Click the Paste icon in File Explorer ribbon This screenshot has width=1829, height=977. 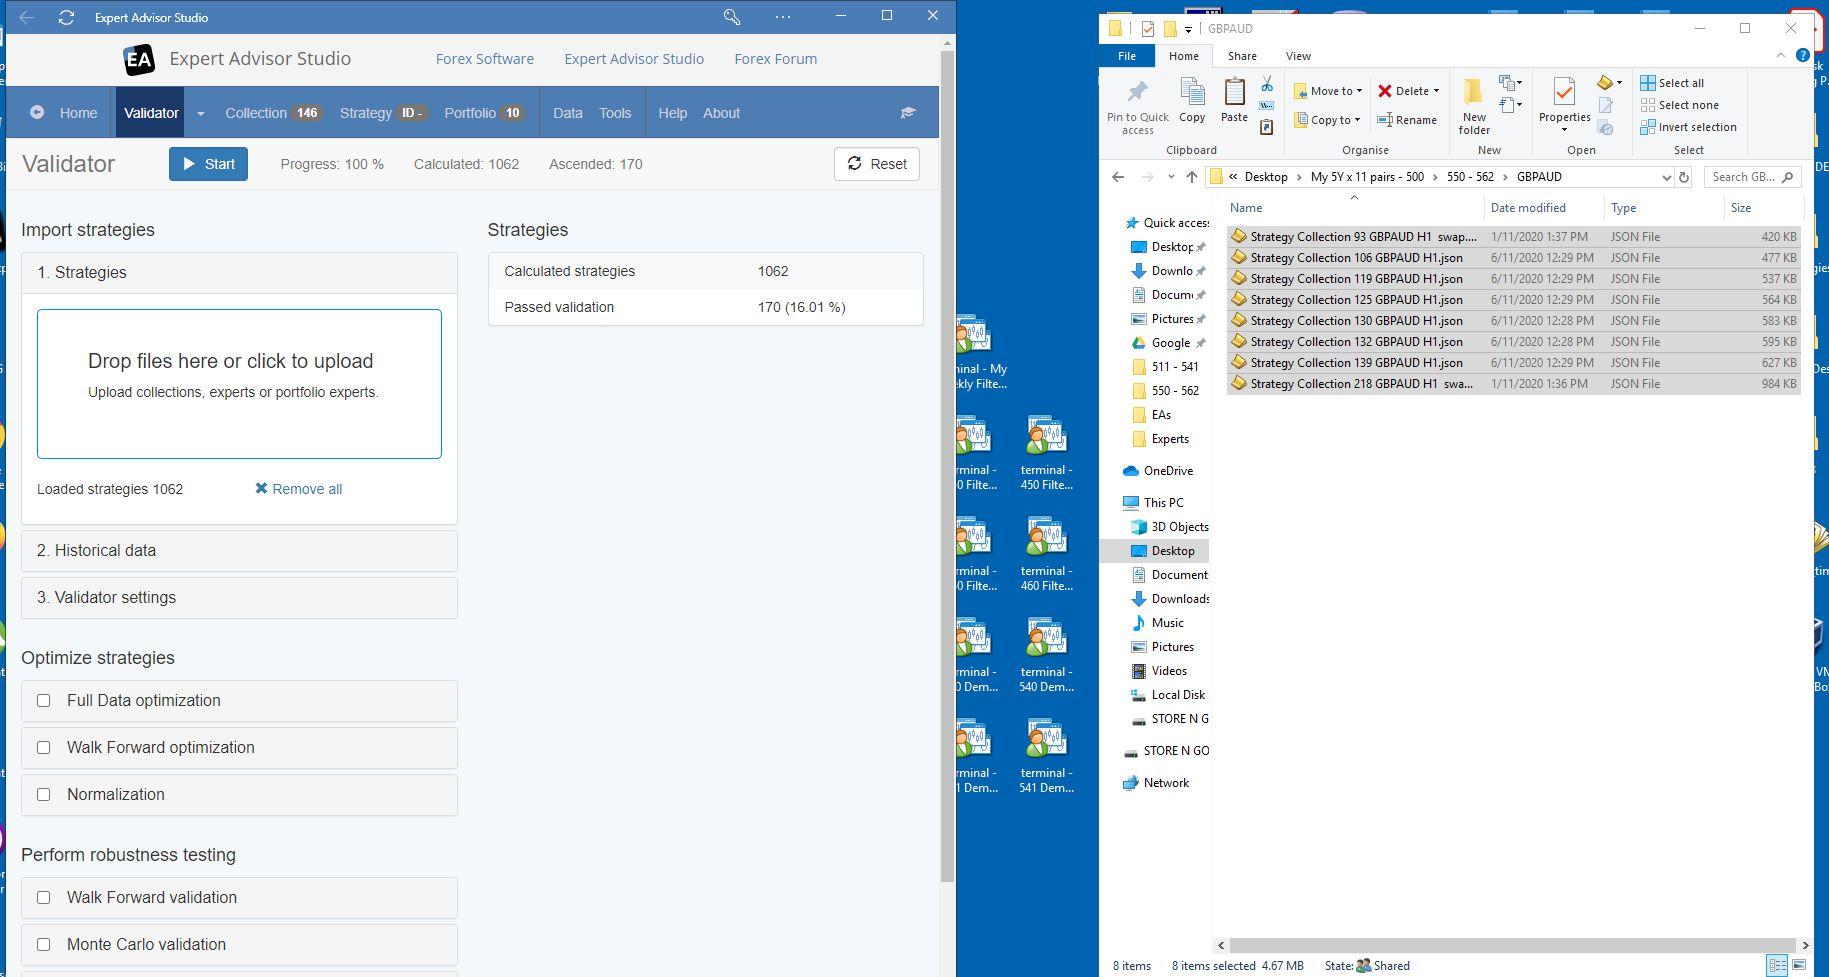coord(1234,100)
